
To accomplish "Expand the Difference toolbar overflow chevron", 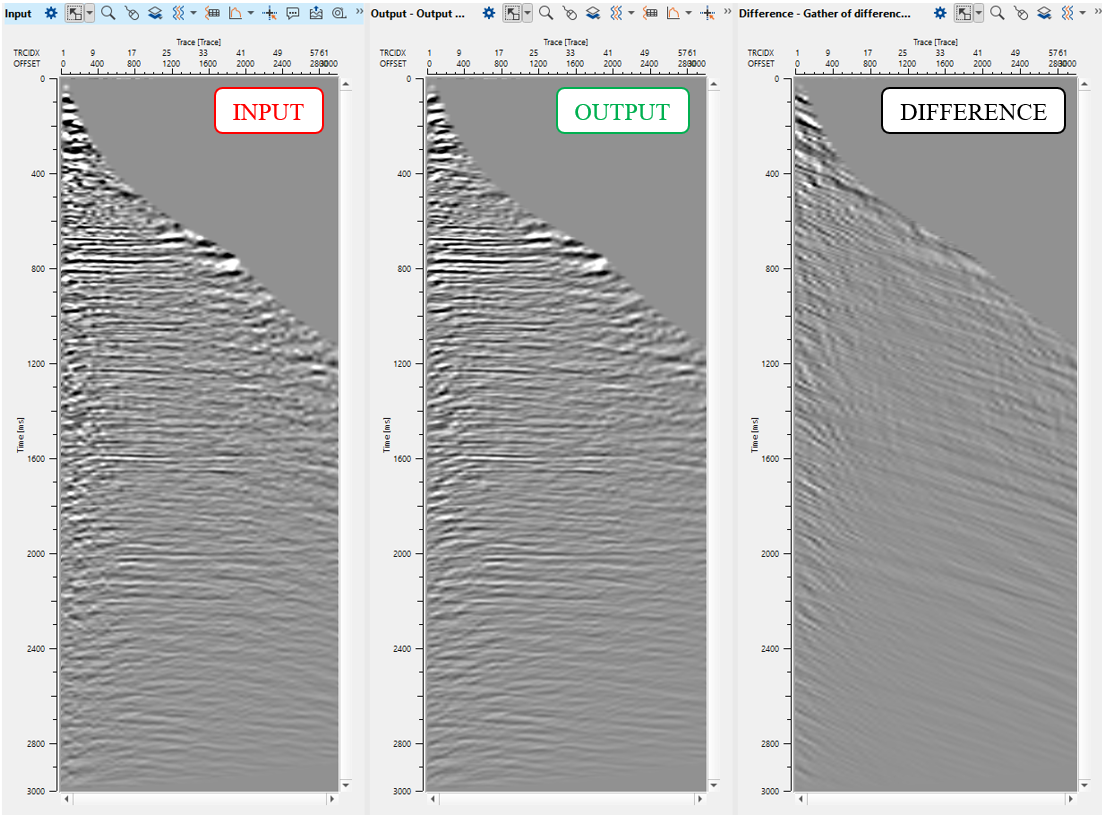I will pos(1095,13).
